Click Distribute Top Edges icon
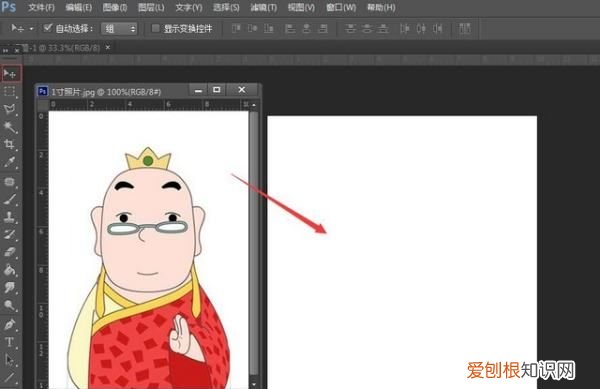This screenshot has width=600, height=389. pyautogui.click(x=350, y=28)
